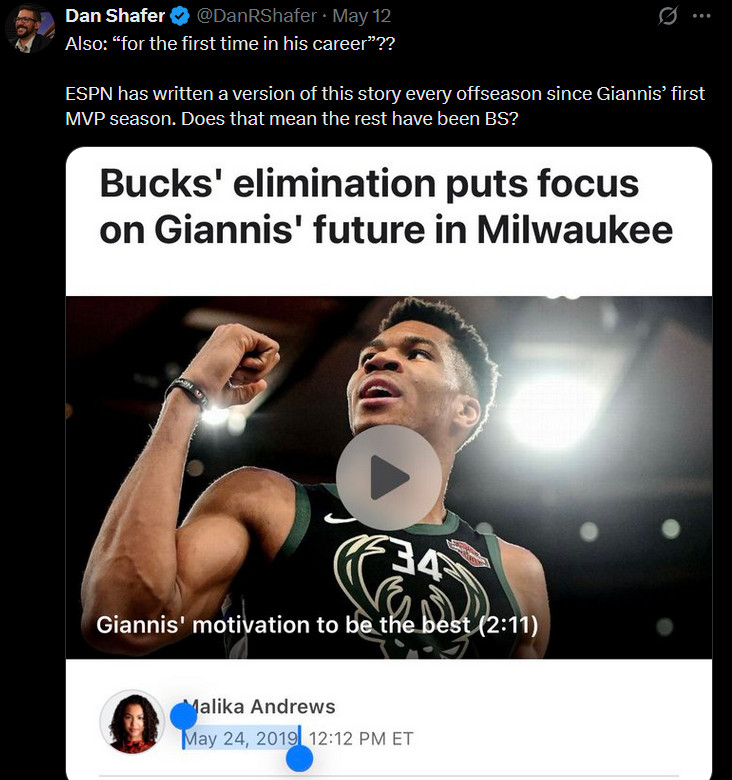Open the Grok explain icon
This screenshot has width=732, height=780.
[667, 16]
